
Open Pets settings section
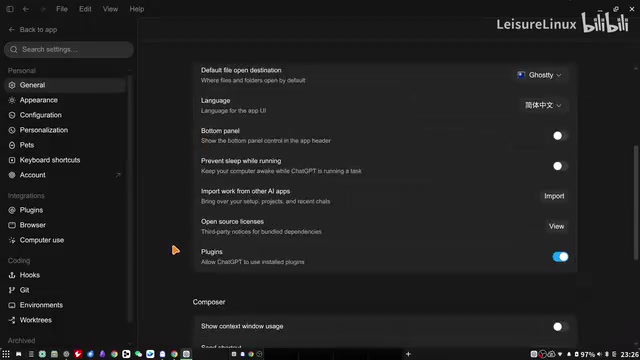coord(27,145)
